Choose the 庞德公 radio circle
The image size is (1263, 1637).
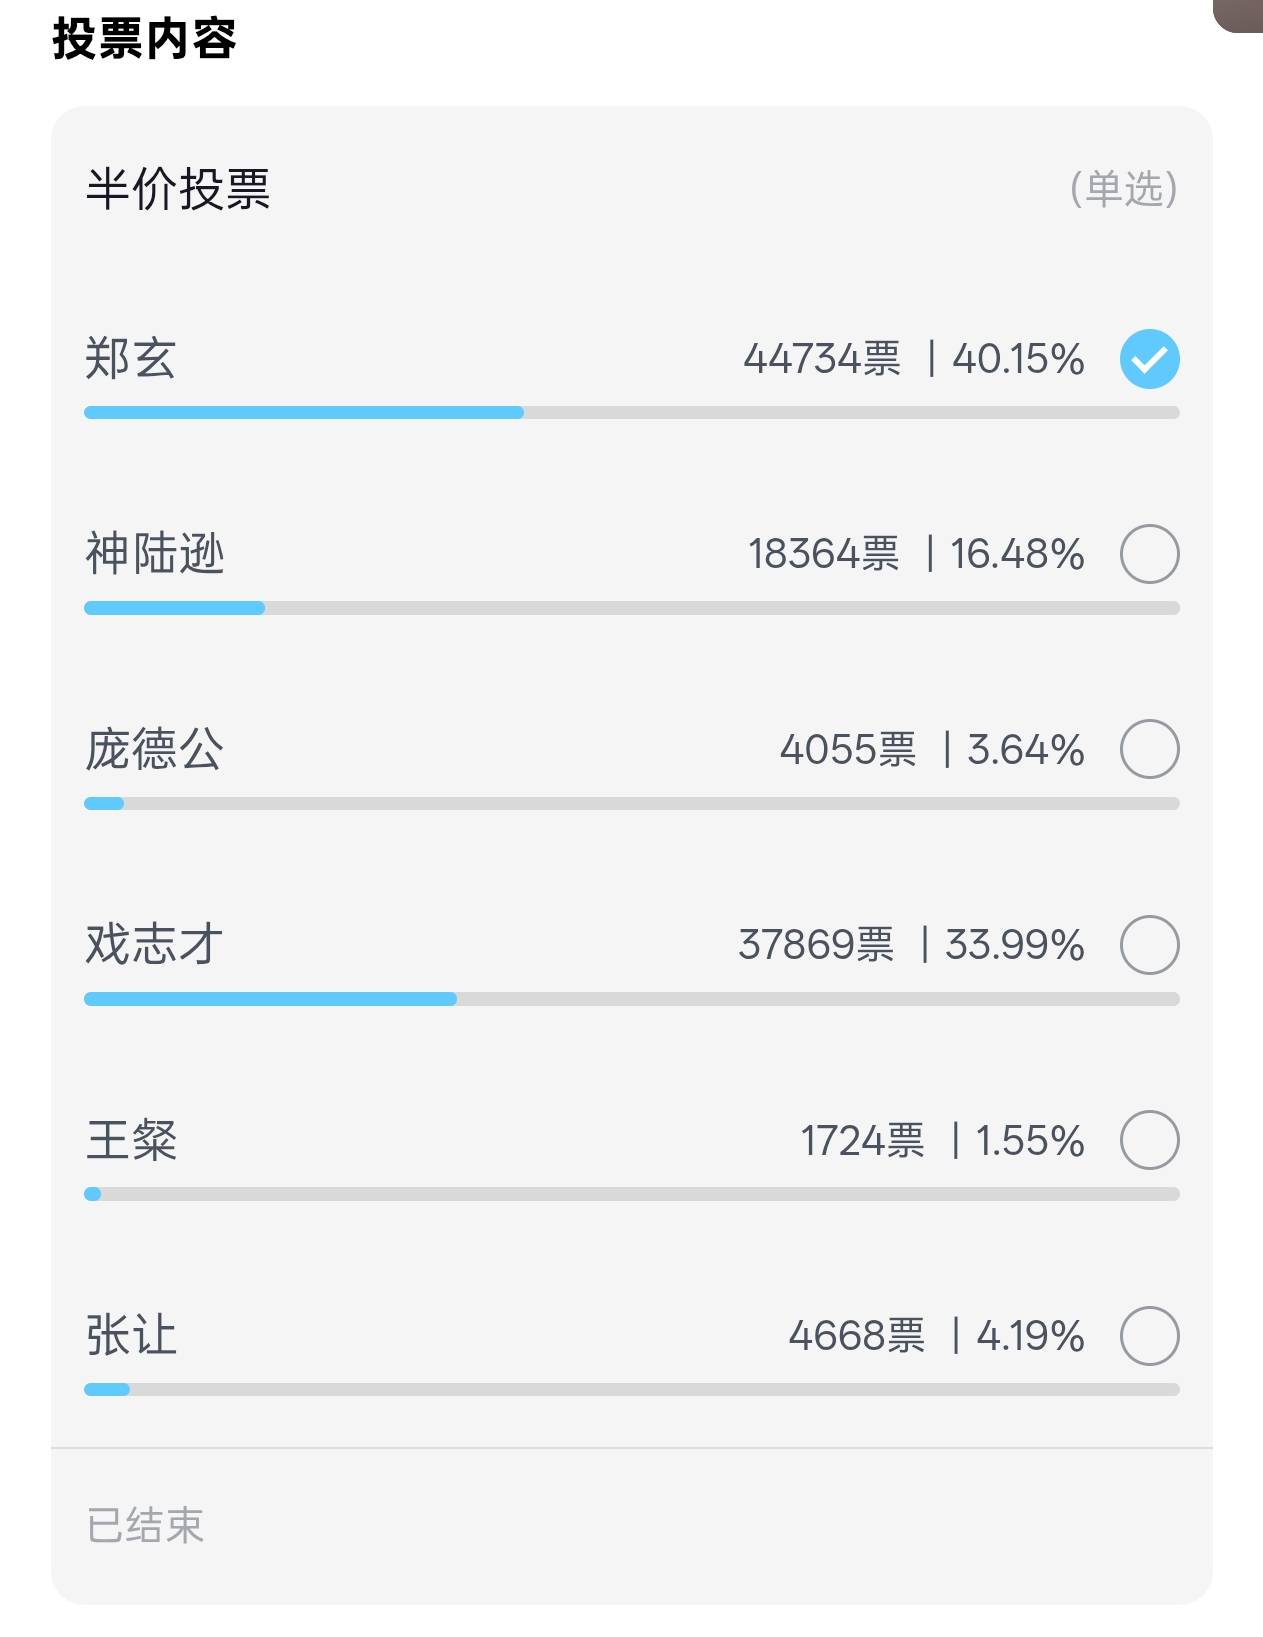coord(1149,749)
